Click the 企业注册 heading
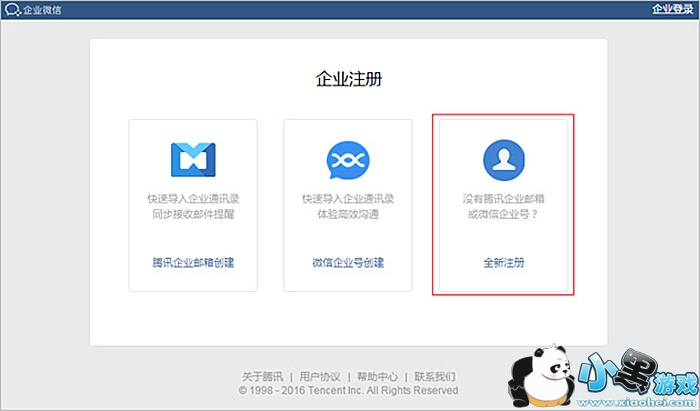The height and width of the screenshot is (411, 700). coord(349,79)
